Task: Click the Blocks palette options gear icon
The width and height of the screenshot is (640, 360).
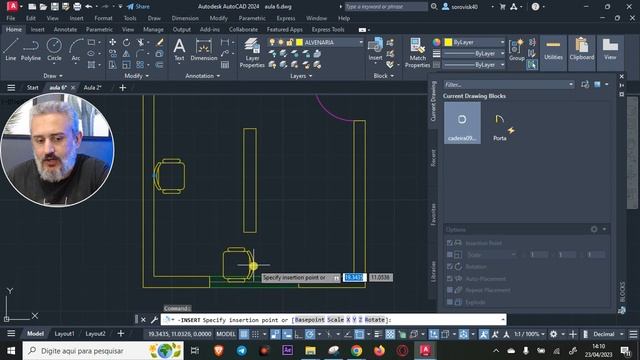Action: tap(594, 229)
